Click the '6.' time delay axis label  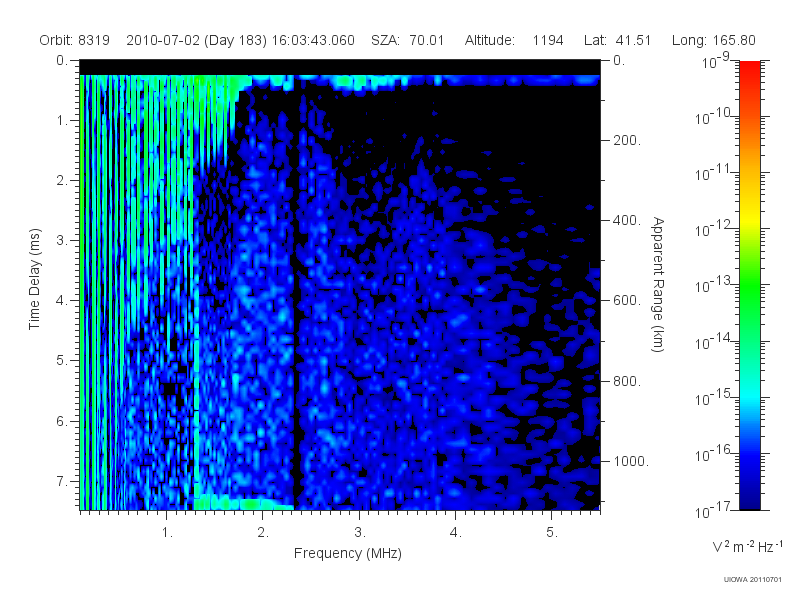pos(62,421)
